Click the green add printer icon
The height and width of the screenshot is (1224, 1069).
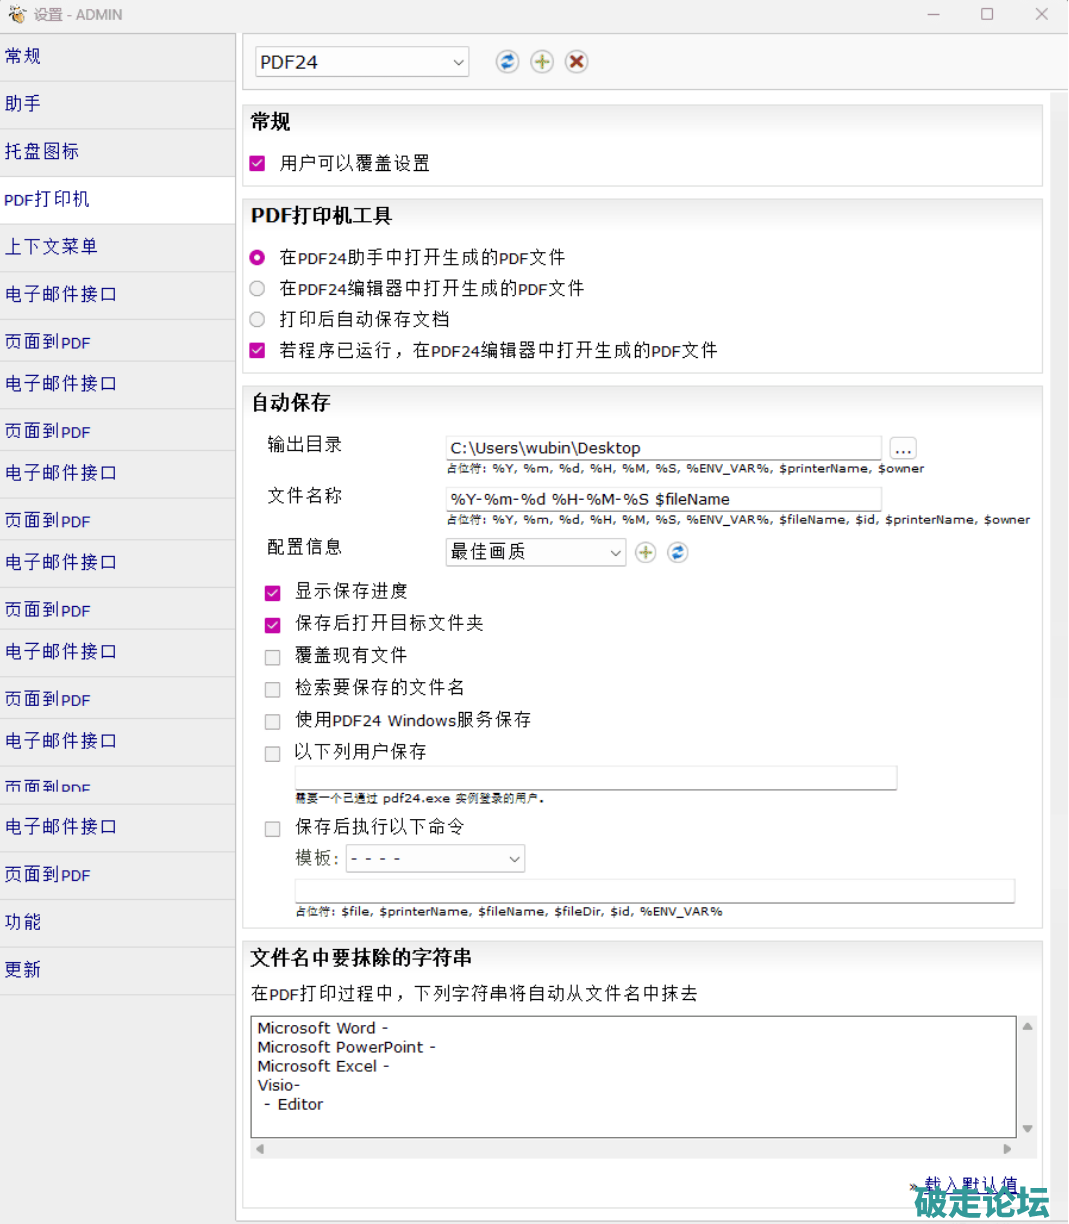tap(541, 62)
